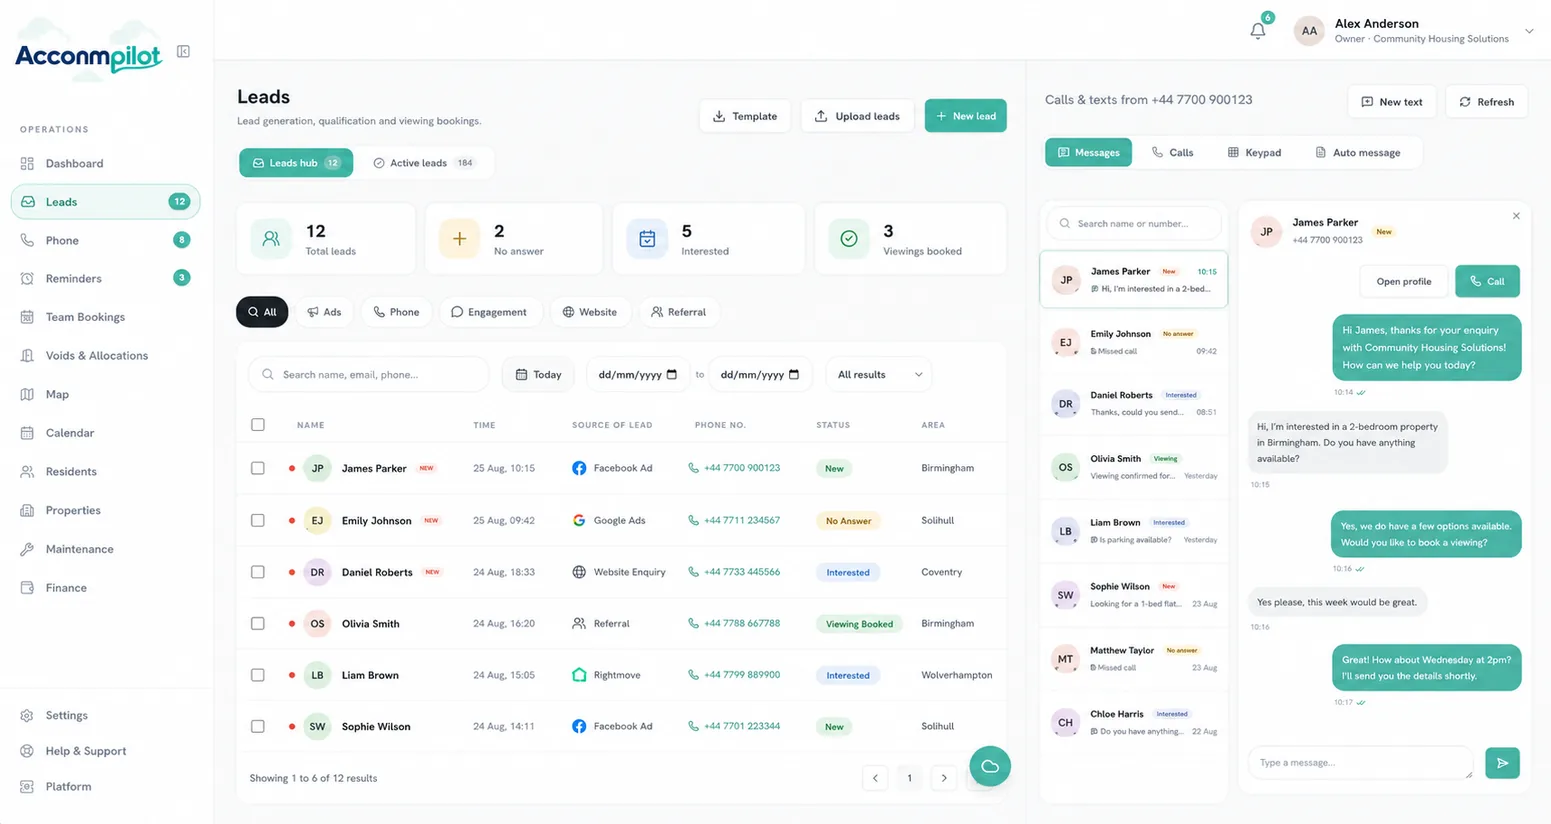This screenshot has height=824, width=1551.
Task: Check the box for Emily Johnson
Action: pos(258,520)
